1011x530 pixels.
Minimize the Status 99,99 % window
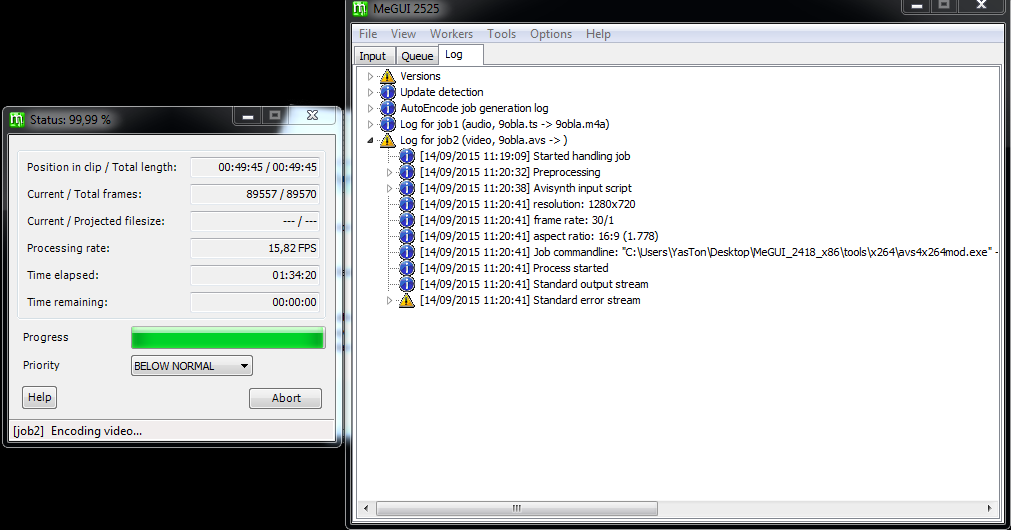coord(248,115)
